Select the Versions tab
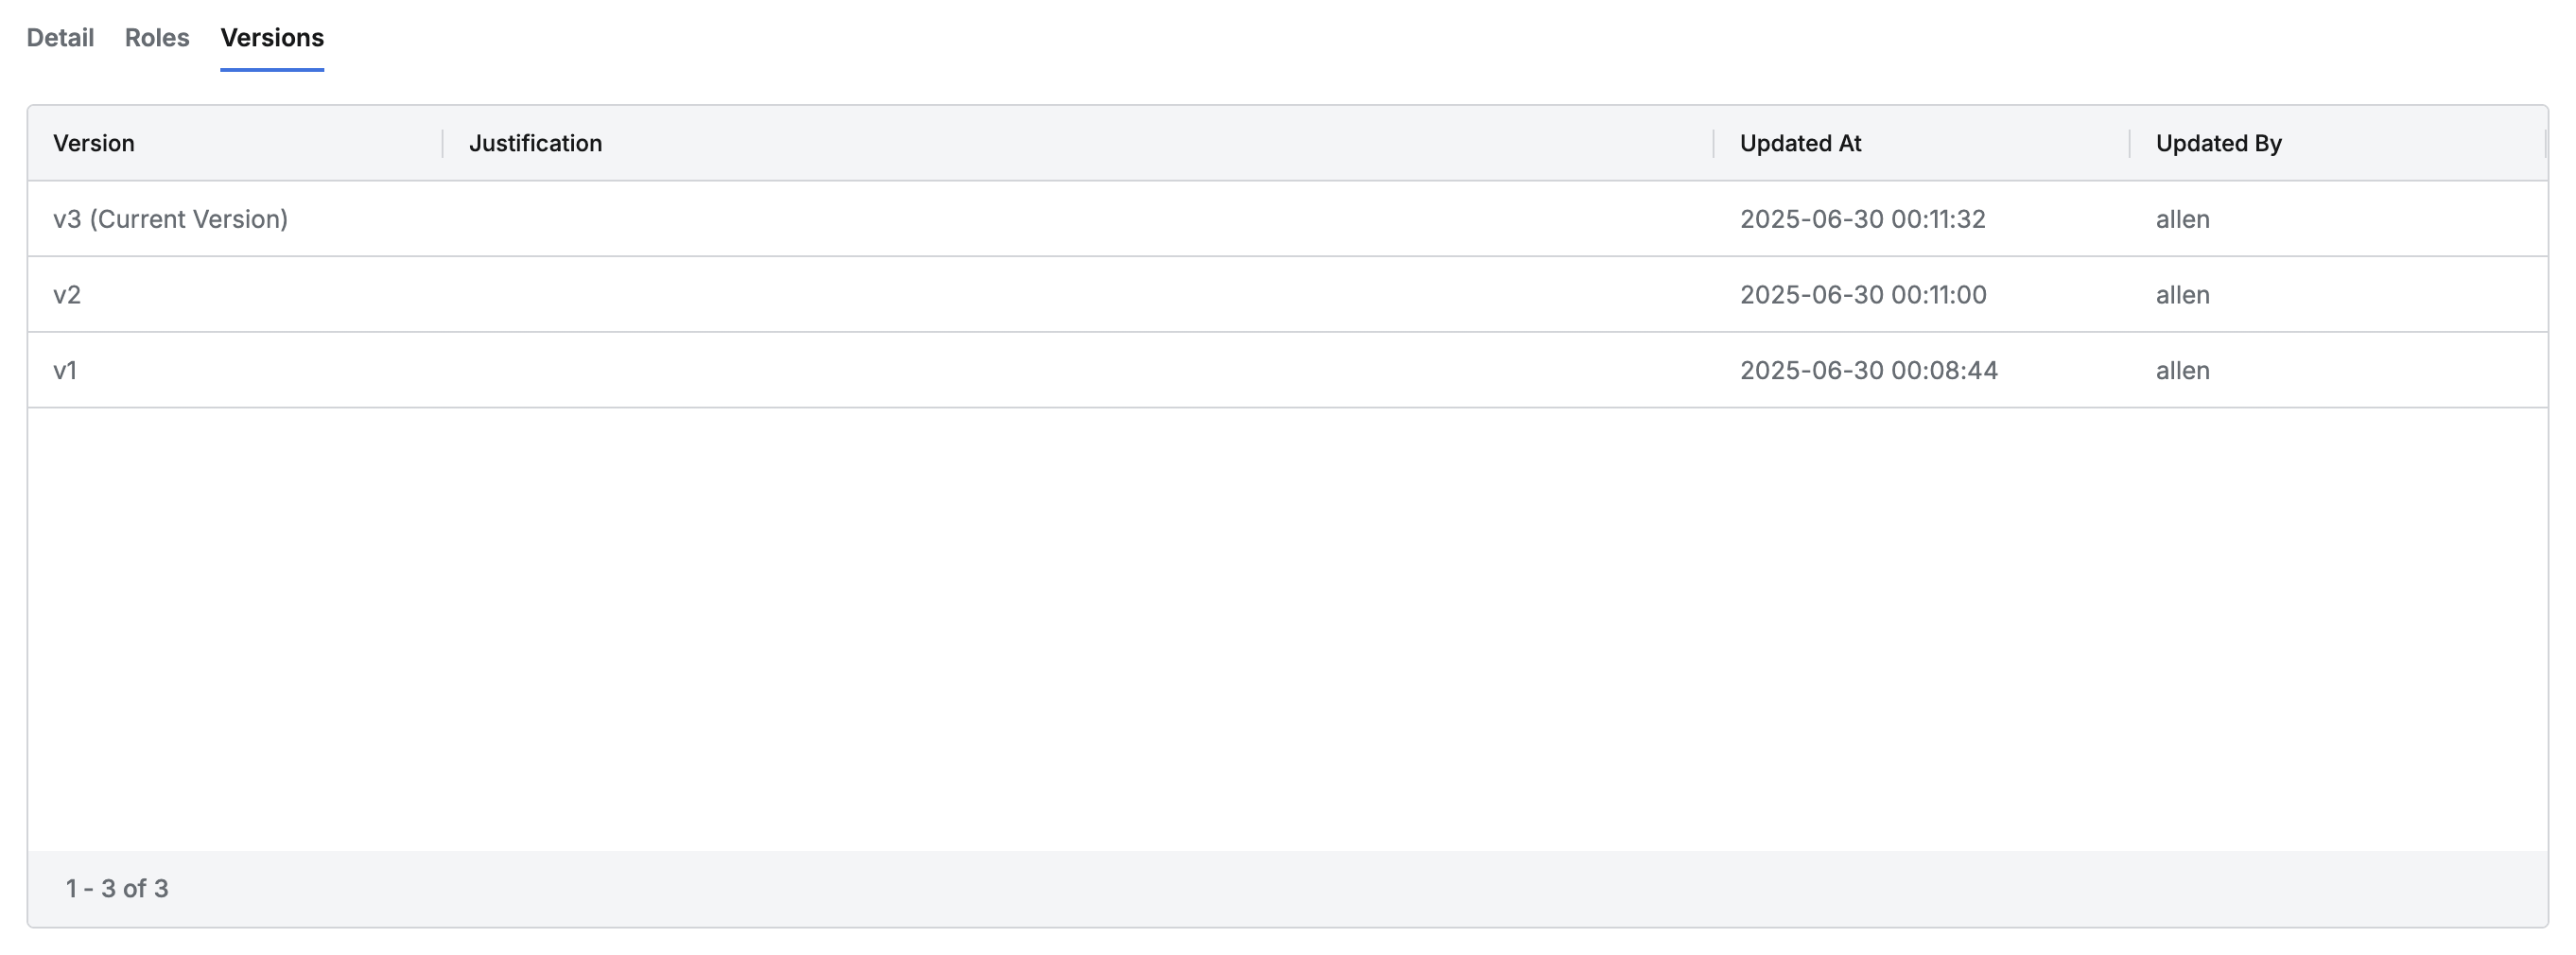This screenshot has height=955, width=2576. pyautogui.click(x=272, y=38)
